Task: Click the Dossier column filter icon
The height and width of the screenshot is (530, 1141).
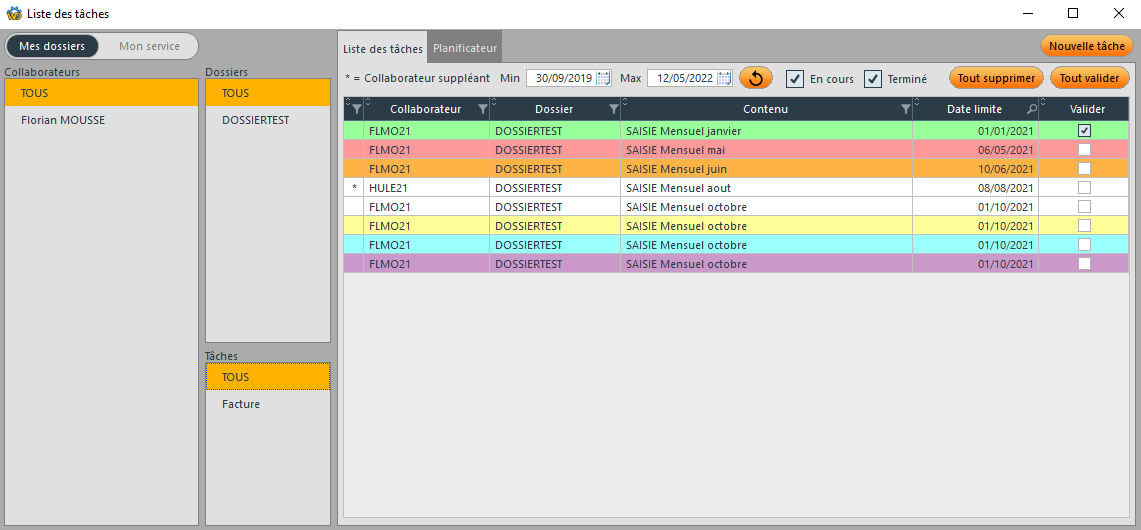Action: click(613, 109)
